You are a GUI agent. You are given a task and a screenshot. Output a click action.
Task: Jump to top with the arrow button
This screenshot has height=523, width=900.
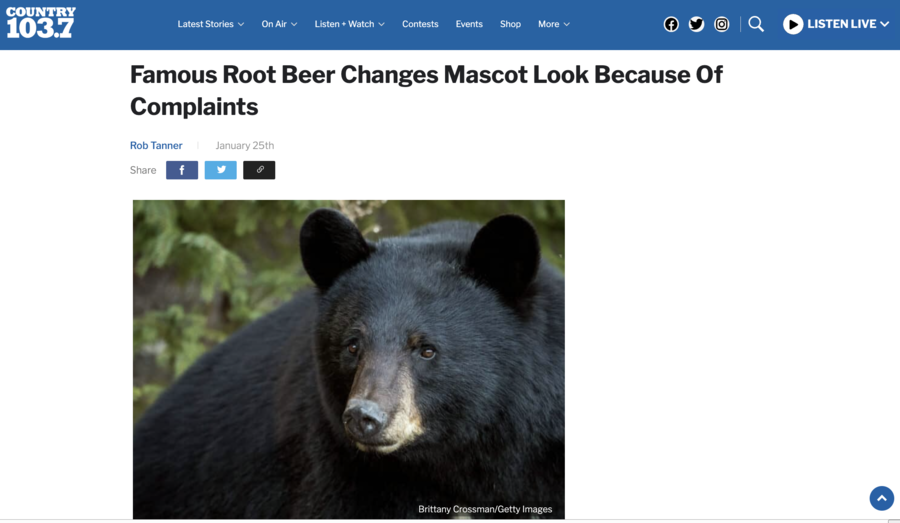[882, 498]
